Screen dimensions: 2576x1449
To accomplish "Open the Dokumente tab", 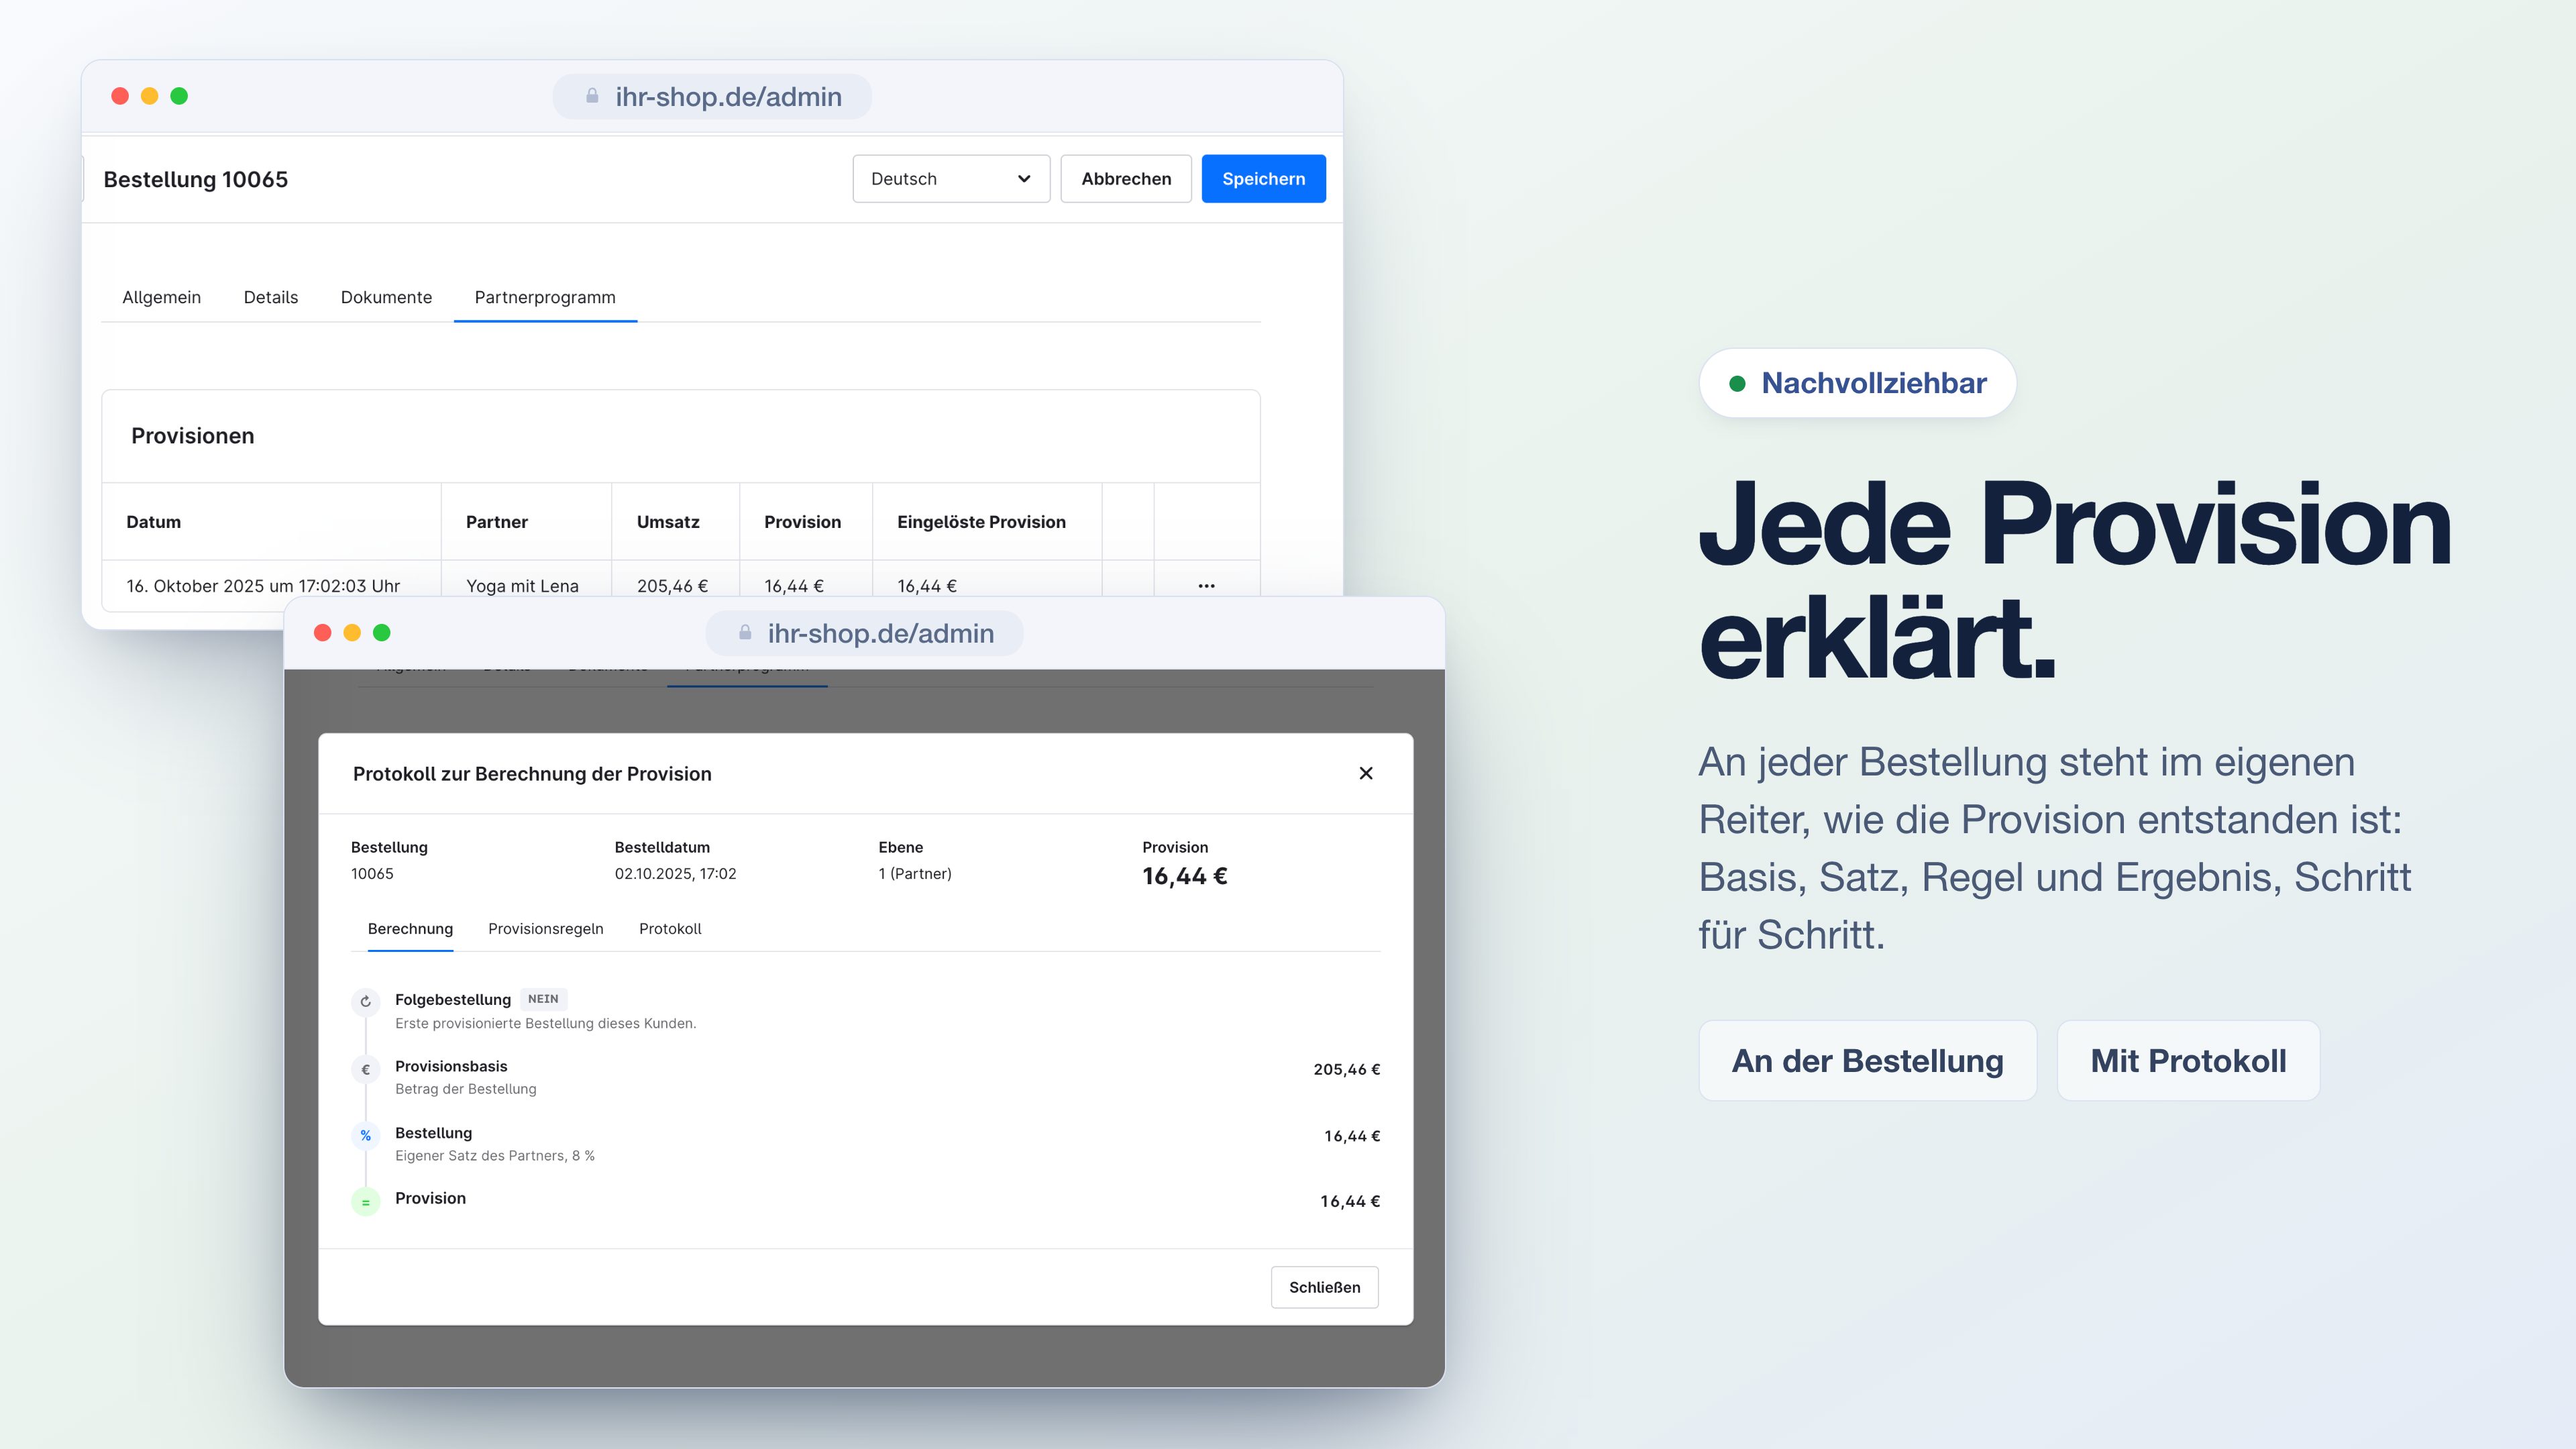I will [x=386, y=297].
